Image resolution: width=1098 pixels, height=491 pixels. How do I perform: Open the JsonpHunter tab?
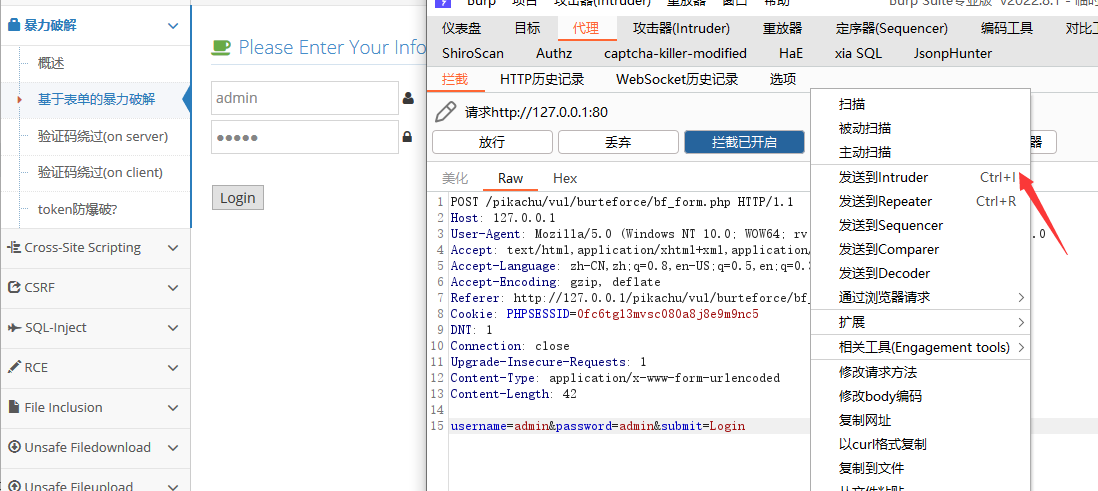point(953,53)
